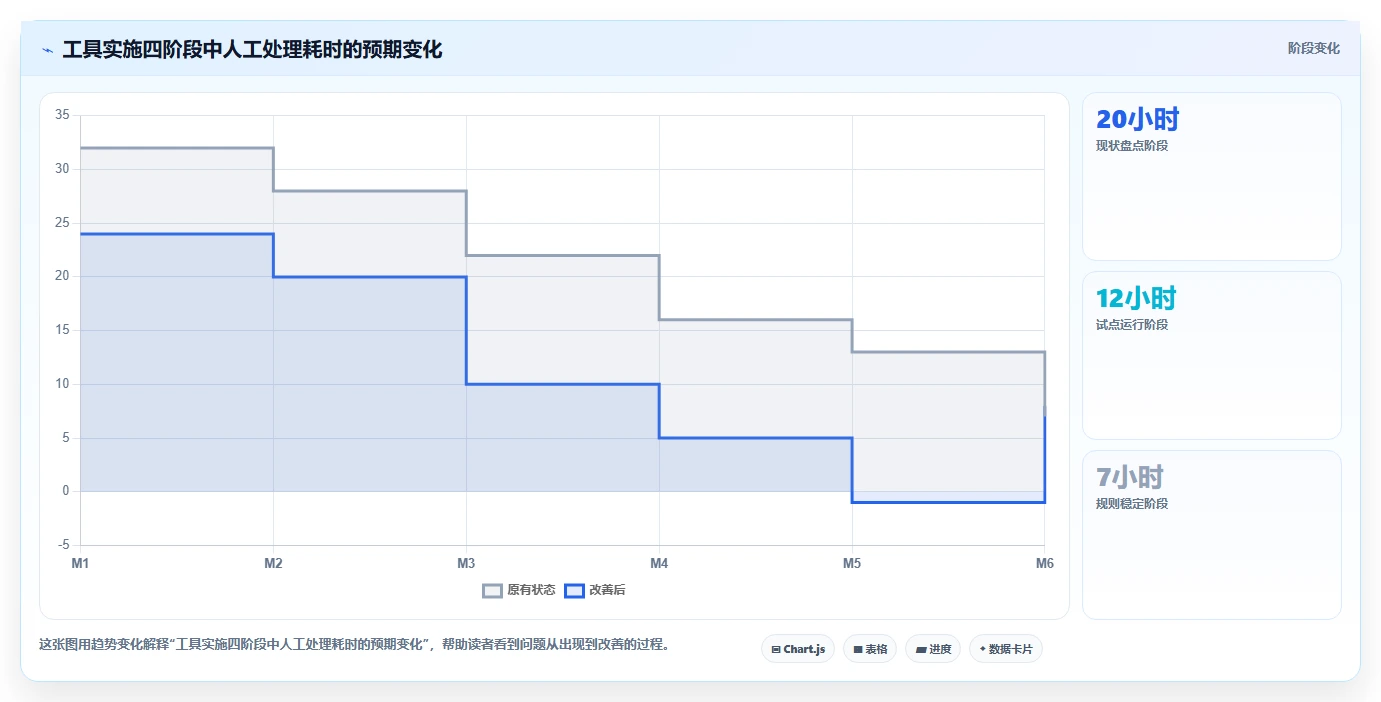Toggle the 原有状态 legend series

(x=519, y=590)
